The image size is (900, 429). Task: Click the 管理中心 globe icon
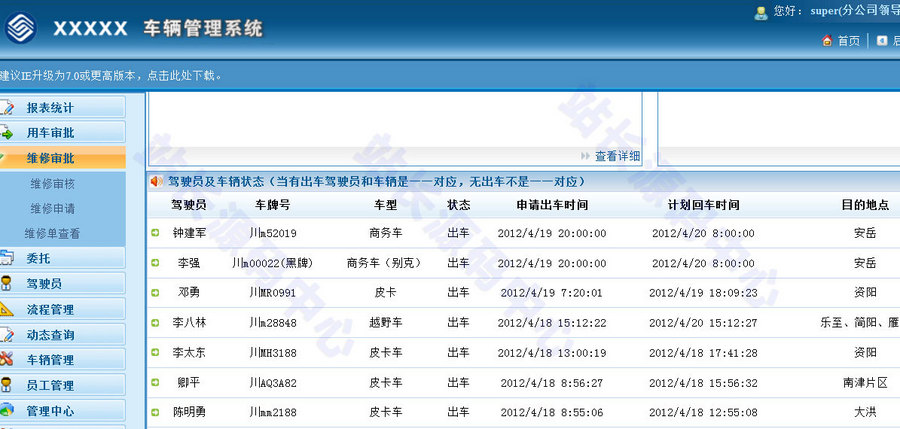[6, 410]
